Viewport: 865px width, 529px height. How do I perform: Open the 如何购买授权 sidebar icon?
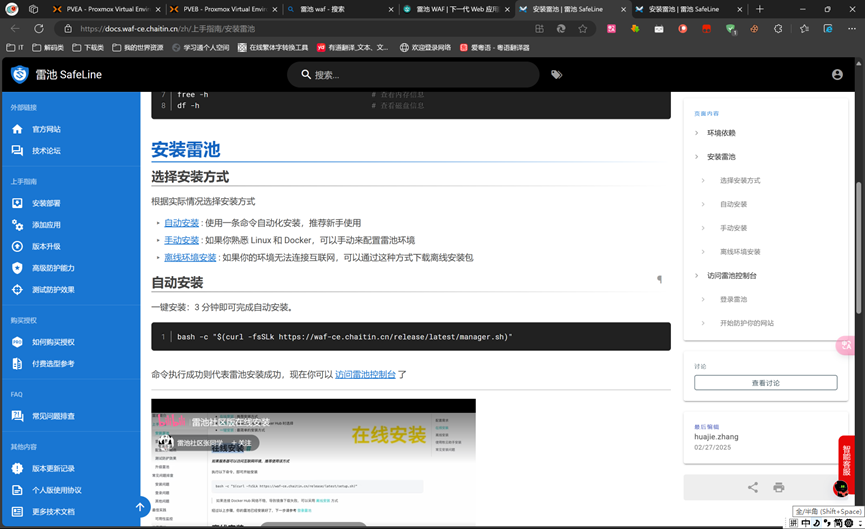(17, 342)
